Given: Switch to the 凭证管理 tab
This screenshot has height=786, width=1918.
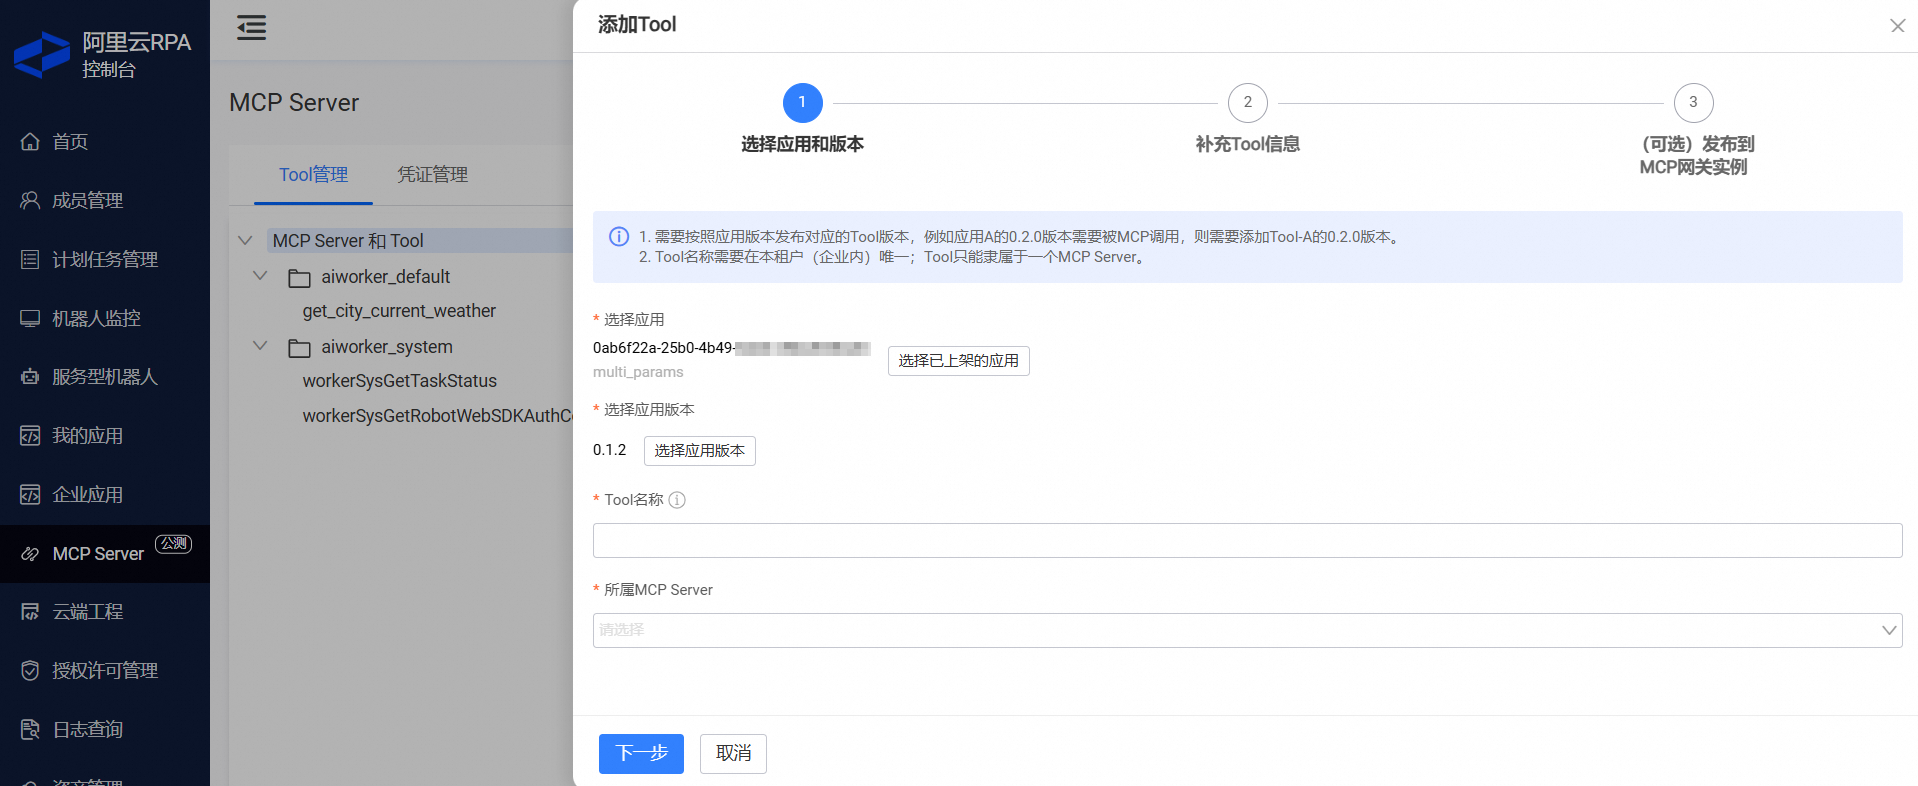Looking at the screenshot, I should [x=432, y=175].
